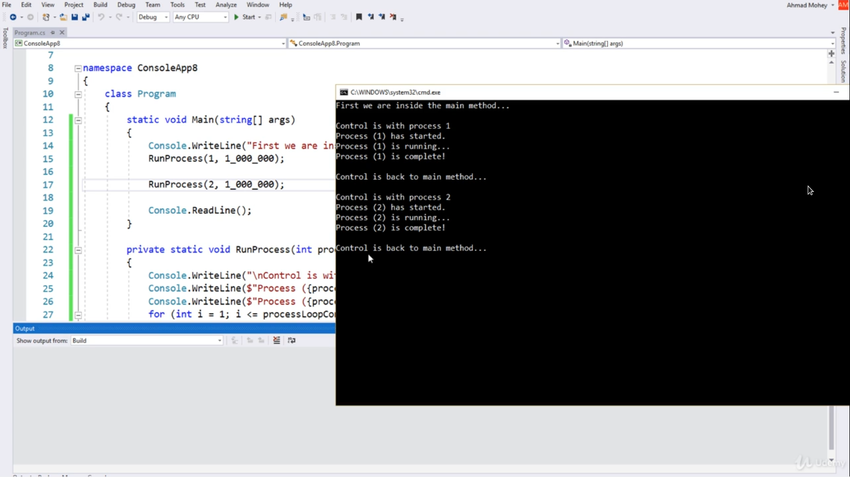Viewport: 850px width, 477px height.
Task: Start debugging with the green Start button
Action: click(244, 17)
